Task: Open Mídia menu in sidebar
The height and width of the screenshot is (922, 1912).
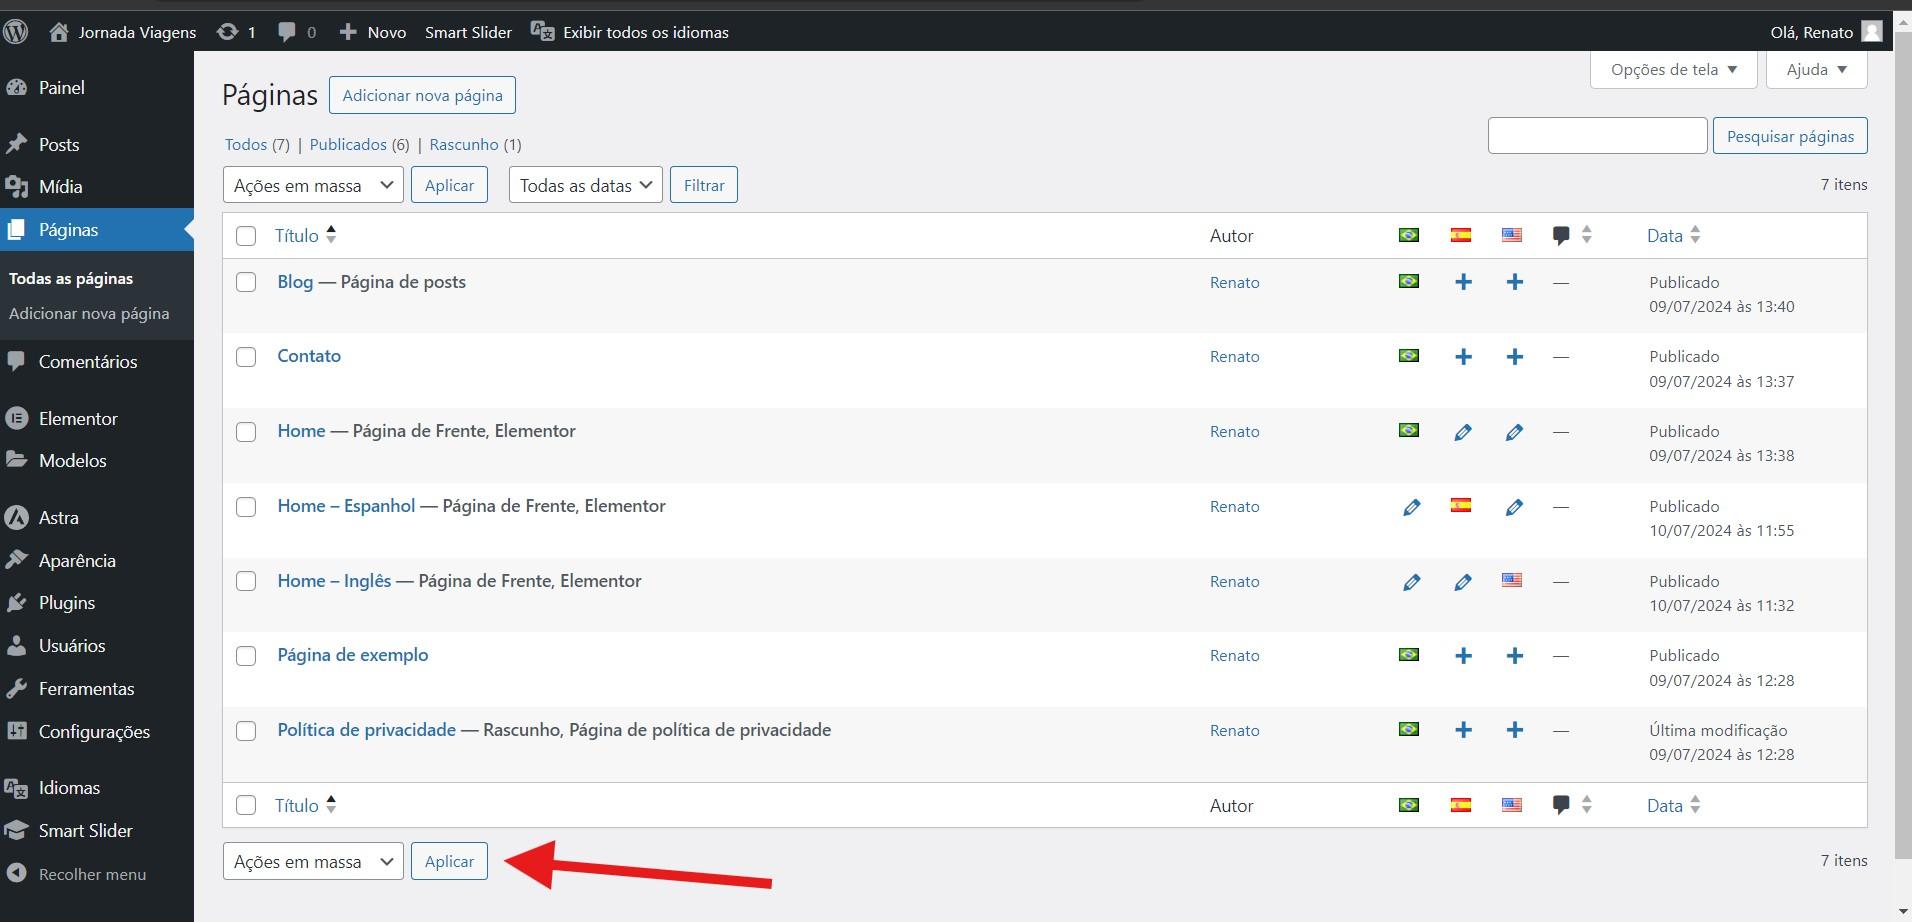Action: click(x=97, y=187)
